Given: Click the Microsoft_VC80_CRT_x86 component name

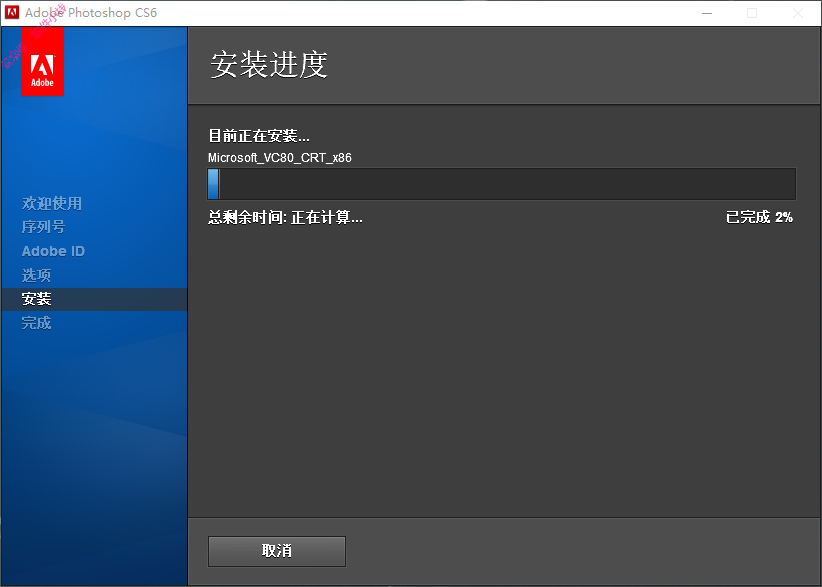Looking at the screenshot, I should coord(280,158).
